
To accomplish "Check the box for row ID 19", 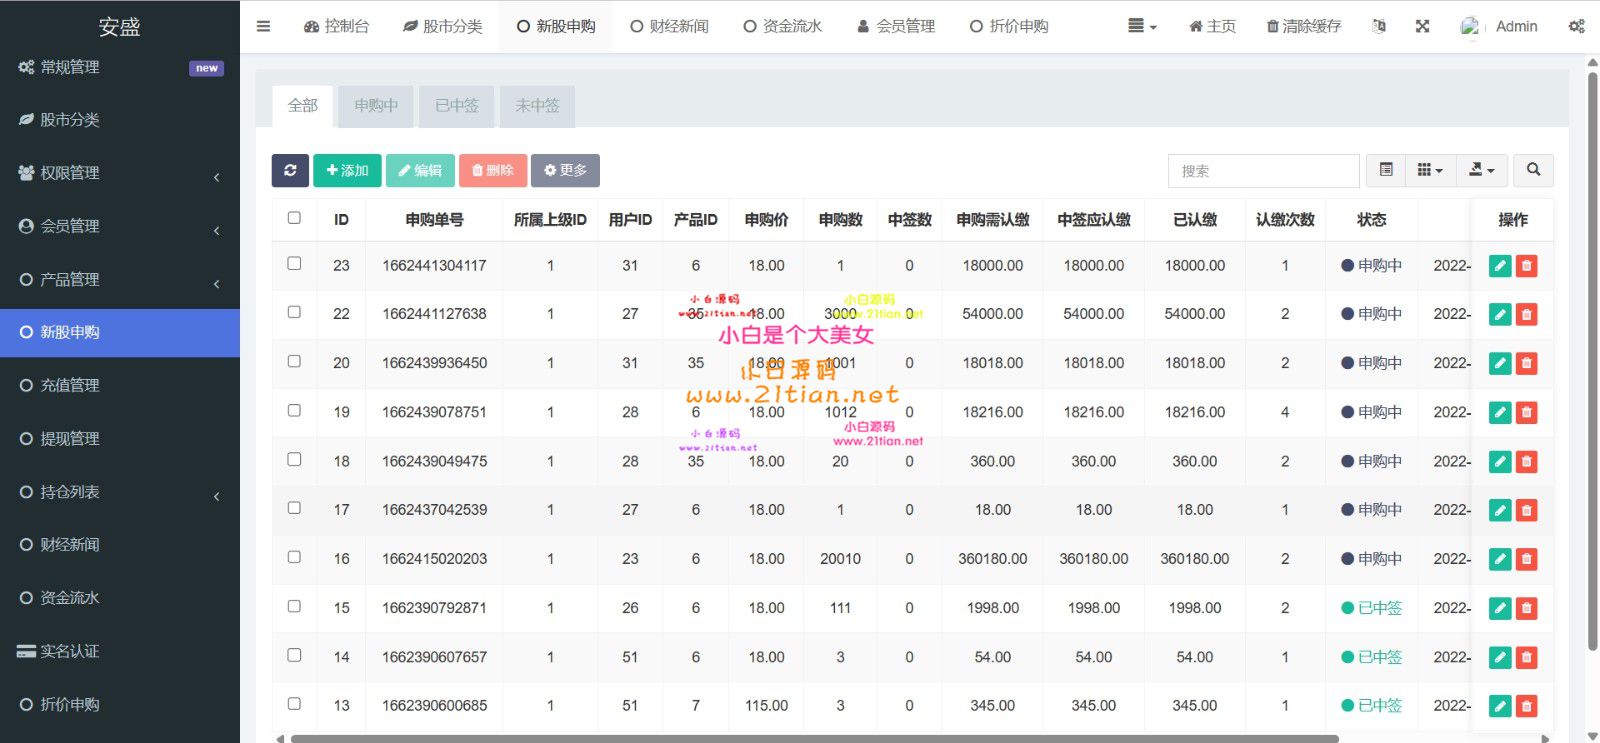I will point(294,410).
